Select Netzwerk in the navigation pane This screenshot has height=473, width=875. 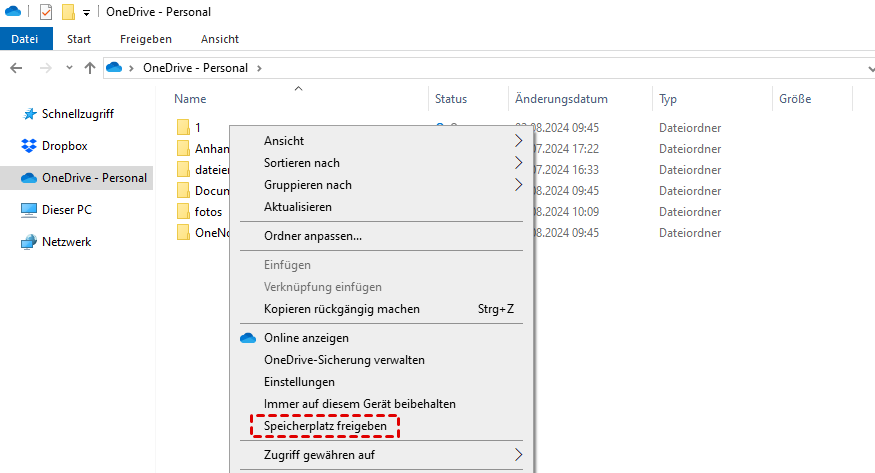[66, 242]
